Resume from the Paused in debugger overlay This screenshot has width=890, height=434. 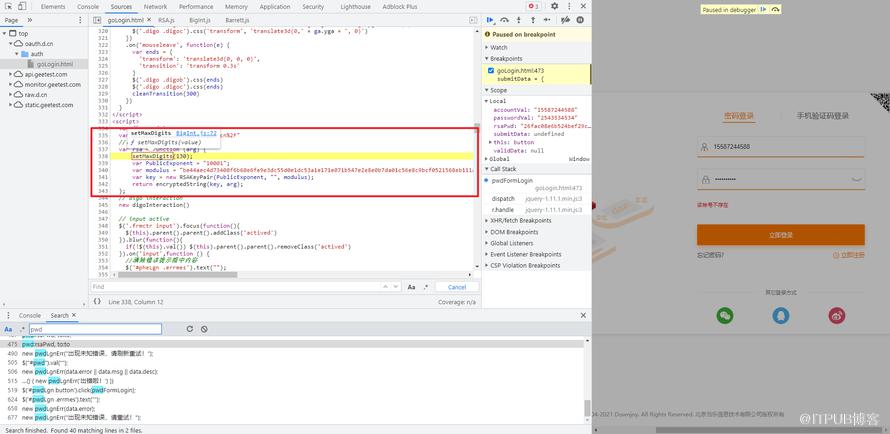763,10
